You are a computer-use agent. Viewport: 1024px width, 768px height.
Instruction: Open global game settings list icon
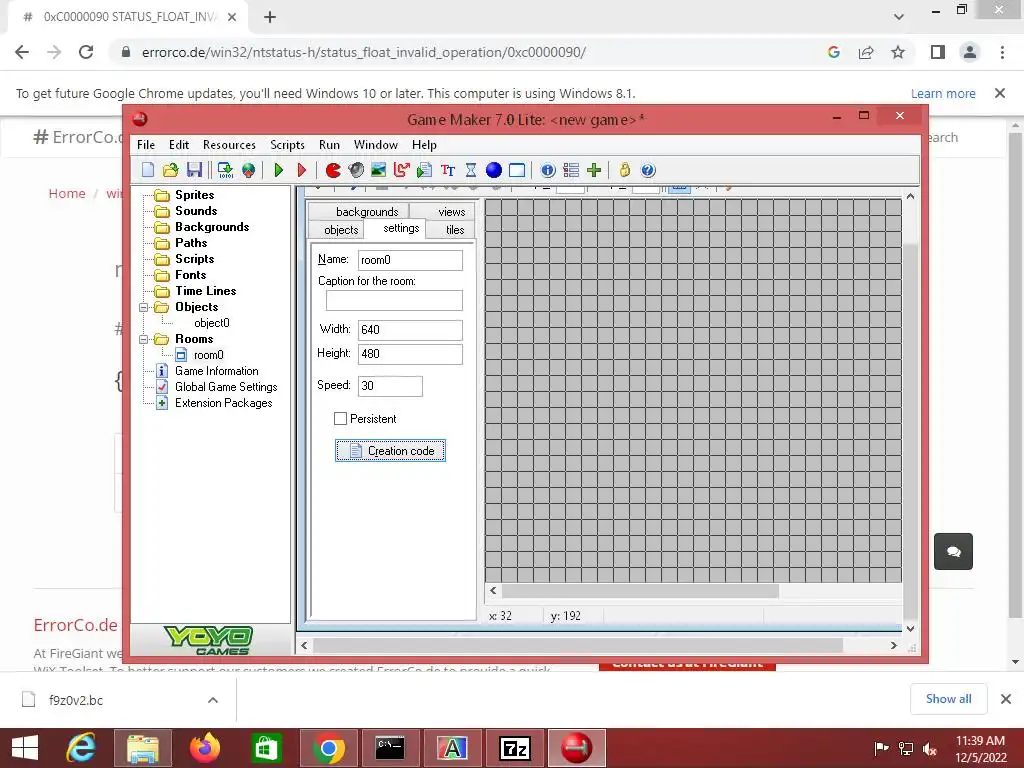point(571,170)
